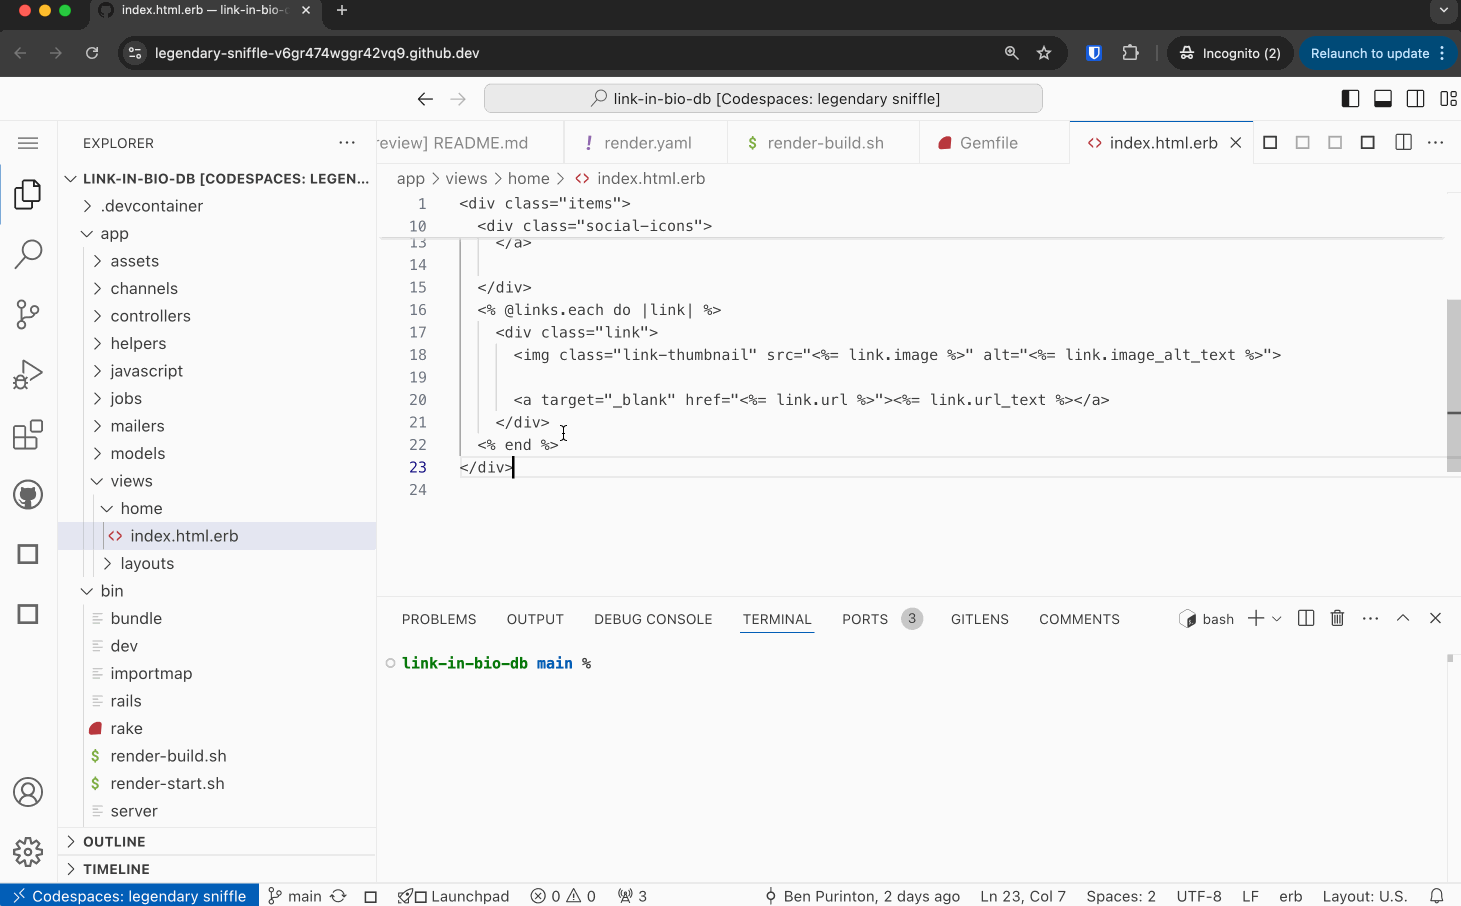The height and width of the screenshot is (906, 1461).
Task: Open the OUTPUT panel tab
Action: 535,619
